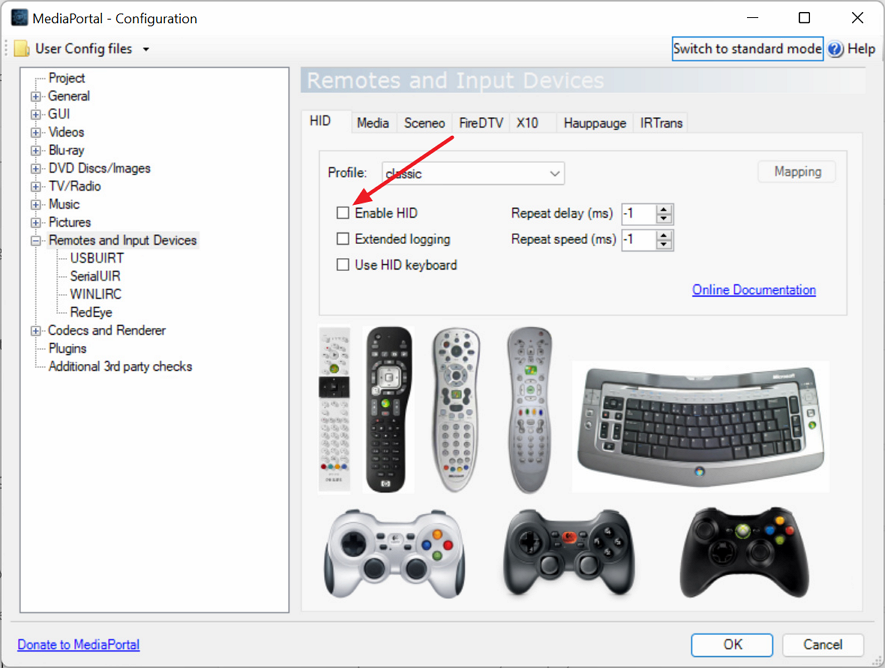
Task: Confirm with the OK button
Action: pos(732,645)
